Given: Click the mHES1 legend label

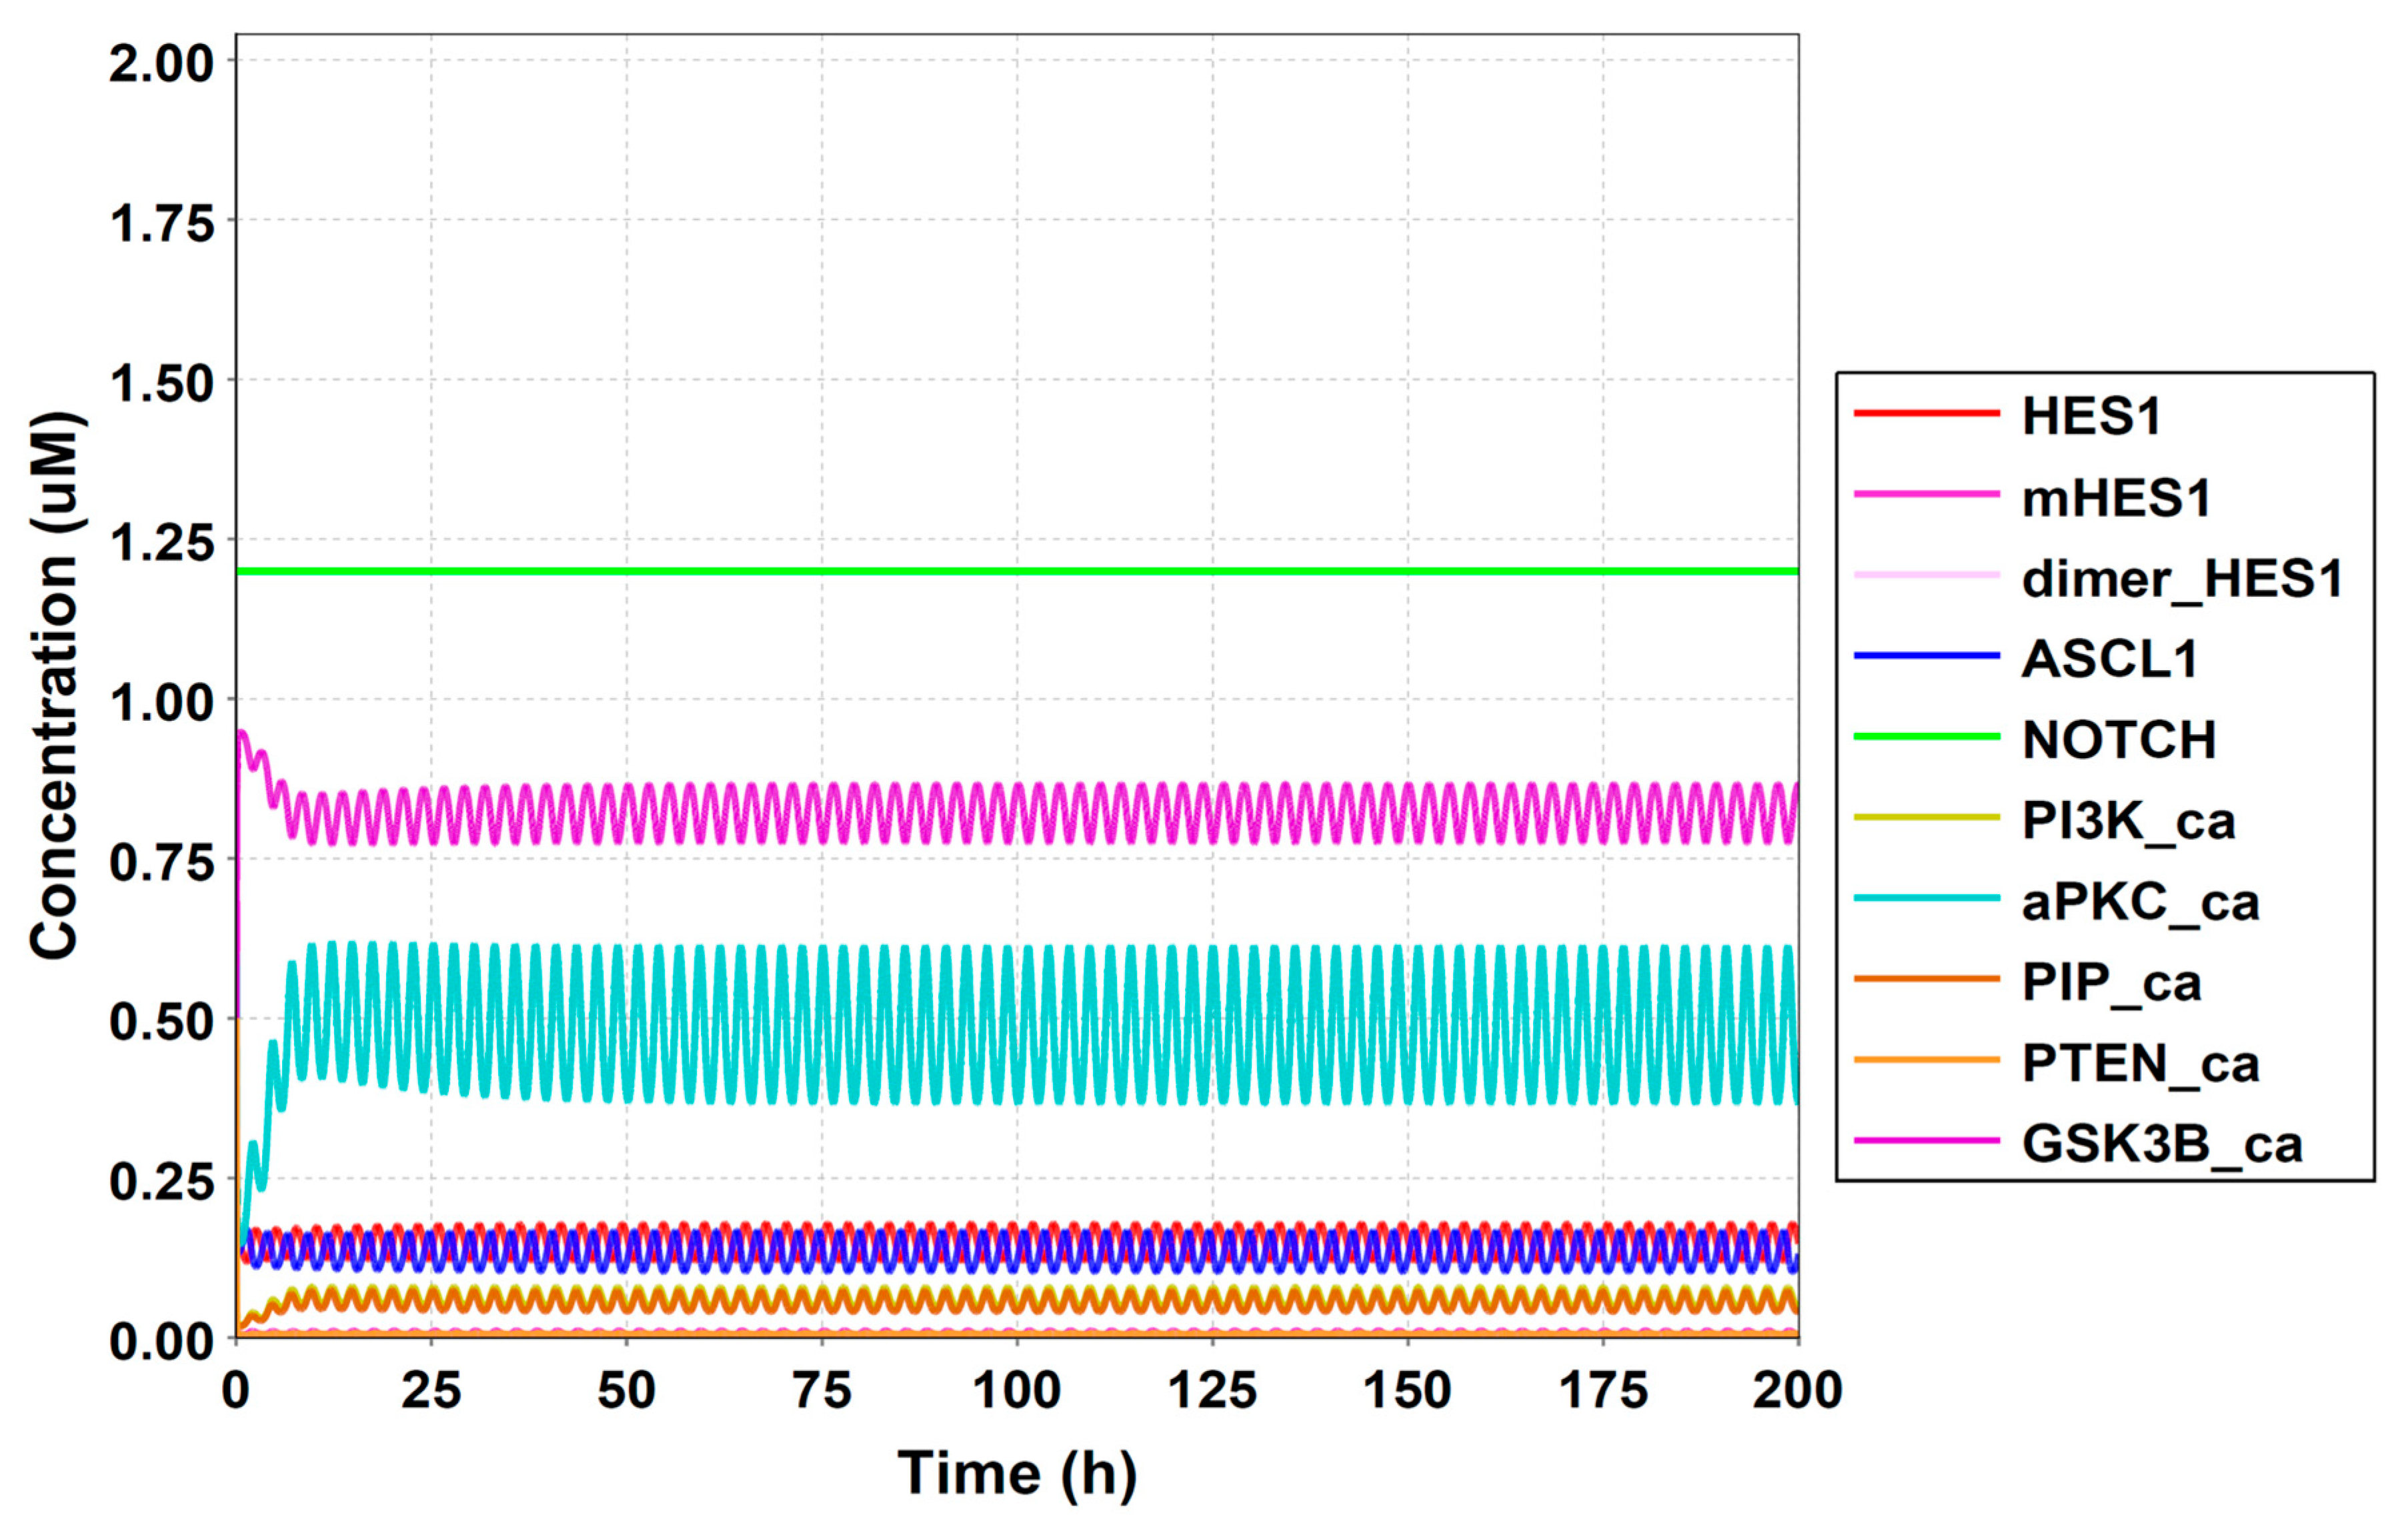Looking at the screenshot, I should point(2116,498).
